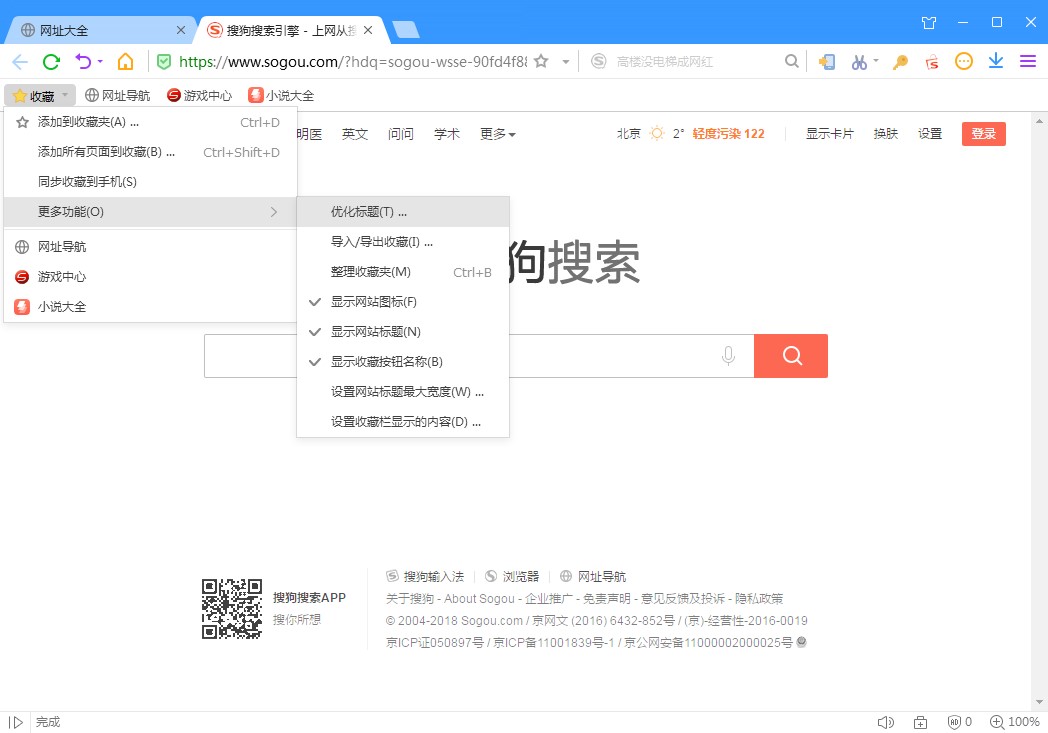Screen dimensions: 1048x733
Task: Choose 优化标题(T) in submenu
Action: (x=403, y=212)
